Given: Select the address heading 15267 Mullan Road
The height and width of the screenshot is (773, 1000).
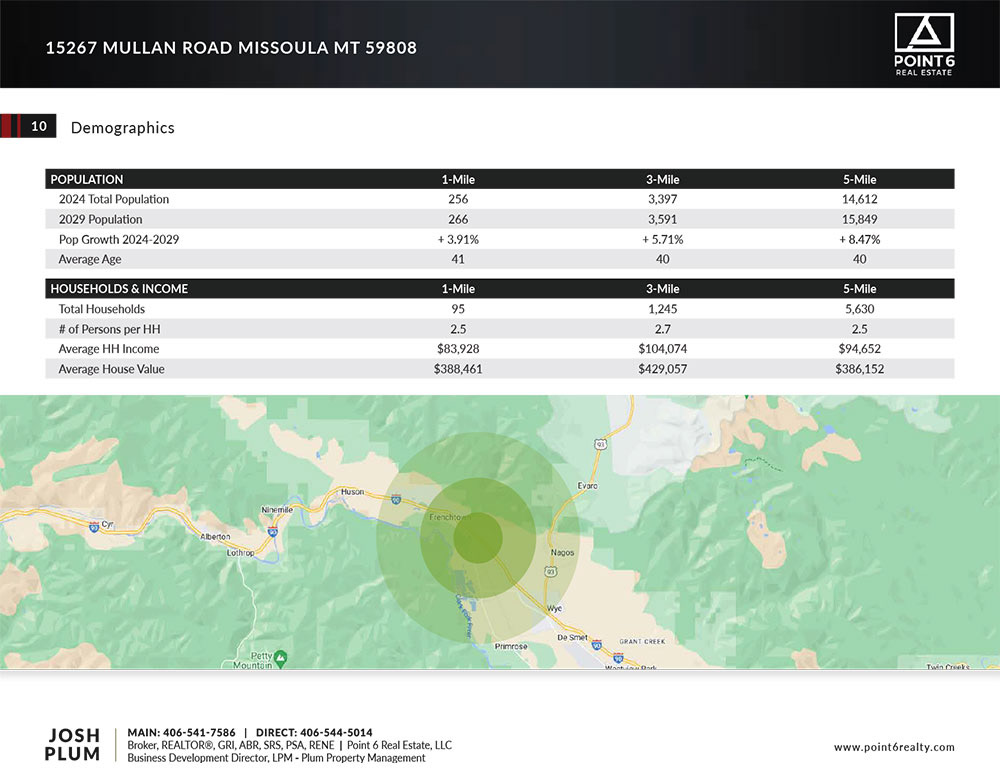Looking at the screenshot, I should (x=231, y=48).
